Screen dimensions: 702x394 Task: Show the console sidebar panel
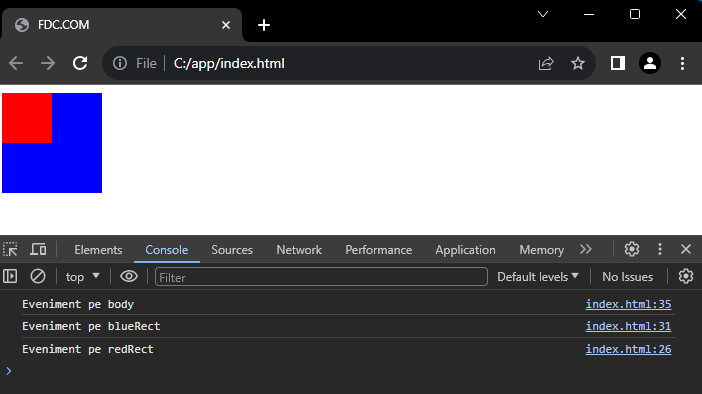click(x=10, y=276)
